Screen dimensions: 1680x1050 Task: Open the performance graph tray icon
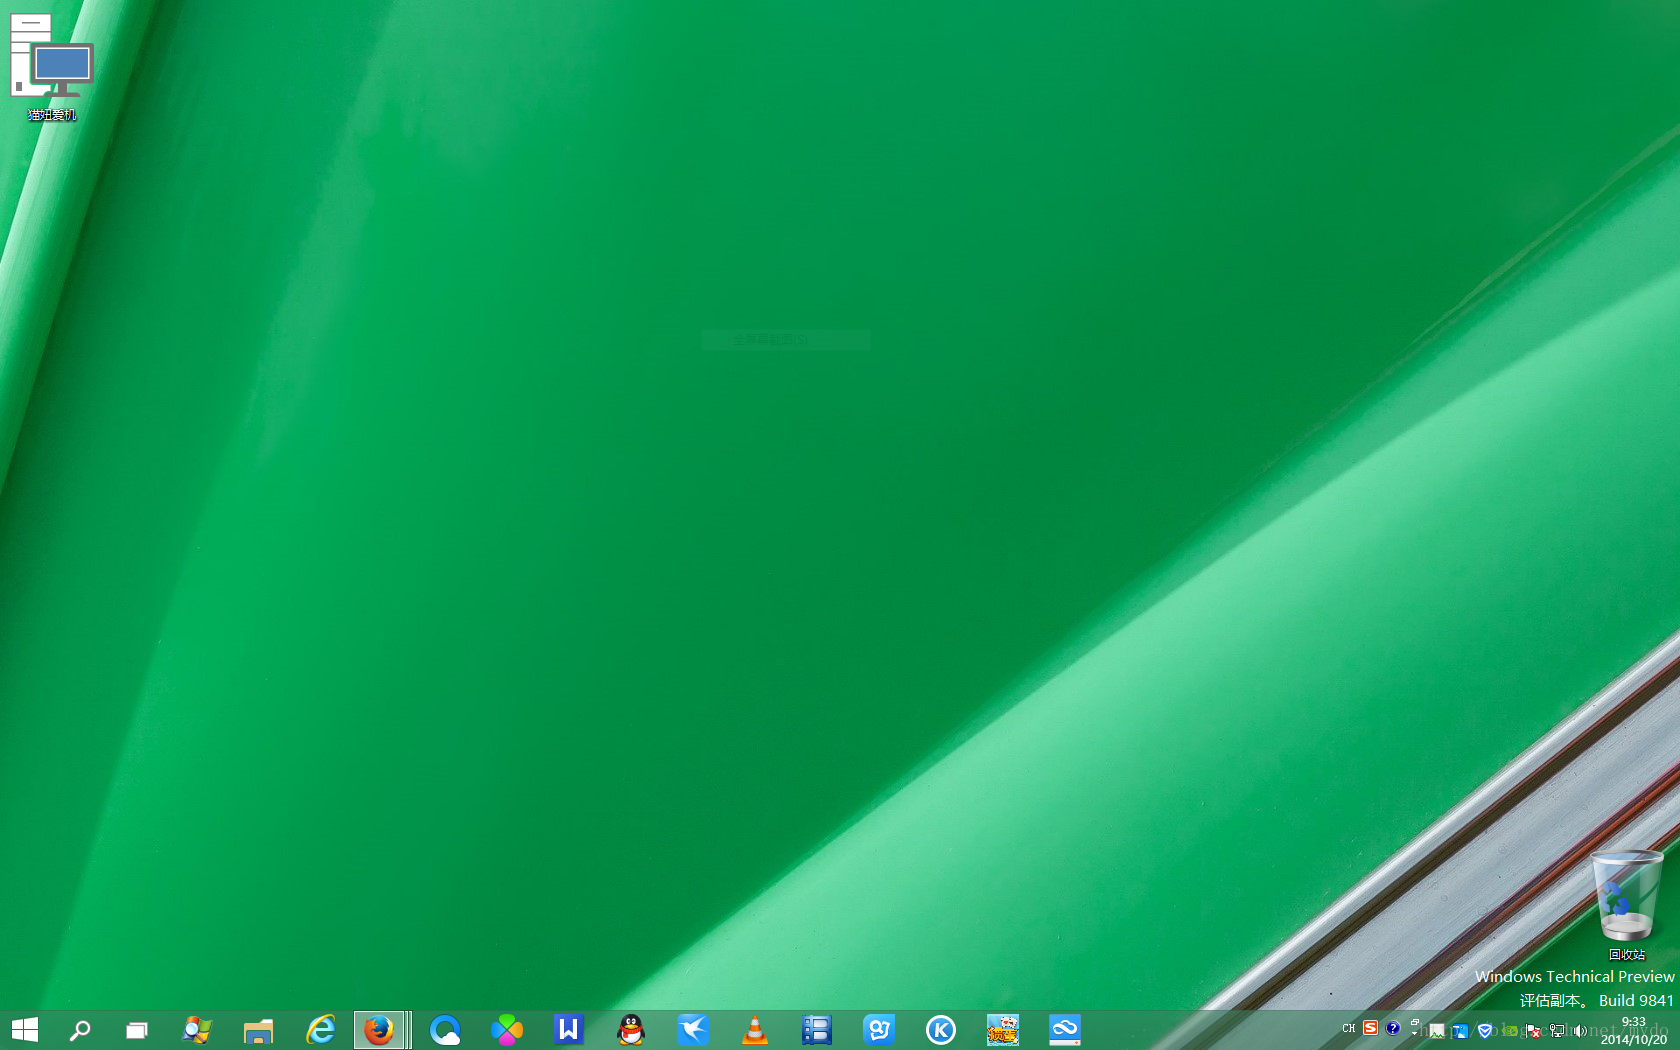tap(1437, 1031)
